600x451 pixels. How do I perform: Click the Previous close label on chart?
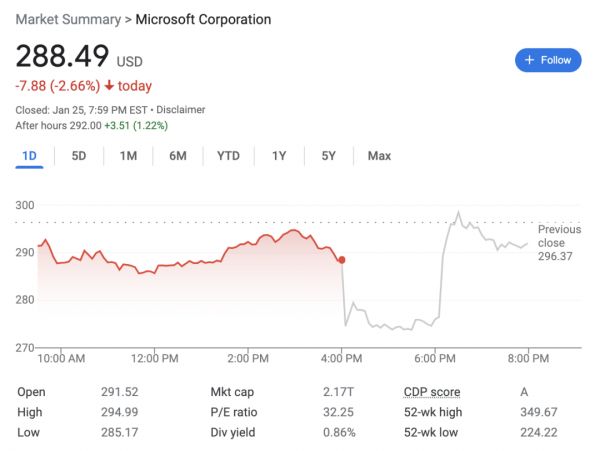coord(551,236)
